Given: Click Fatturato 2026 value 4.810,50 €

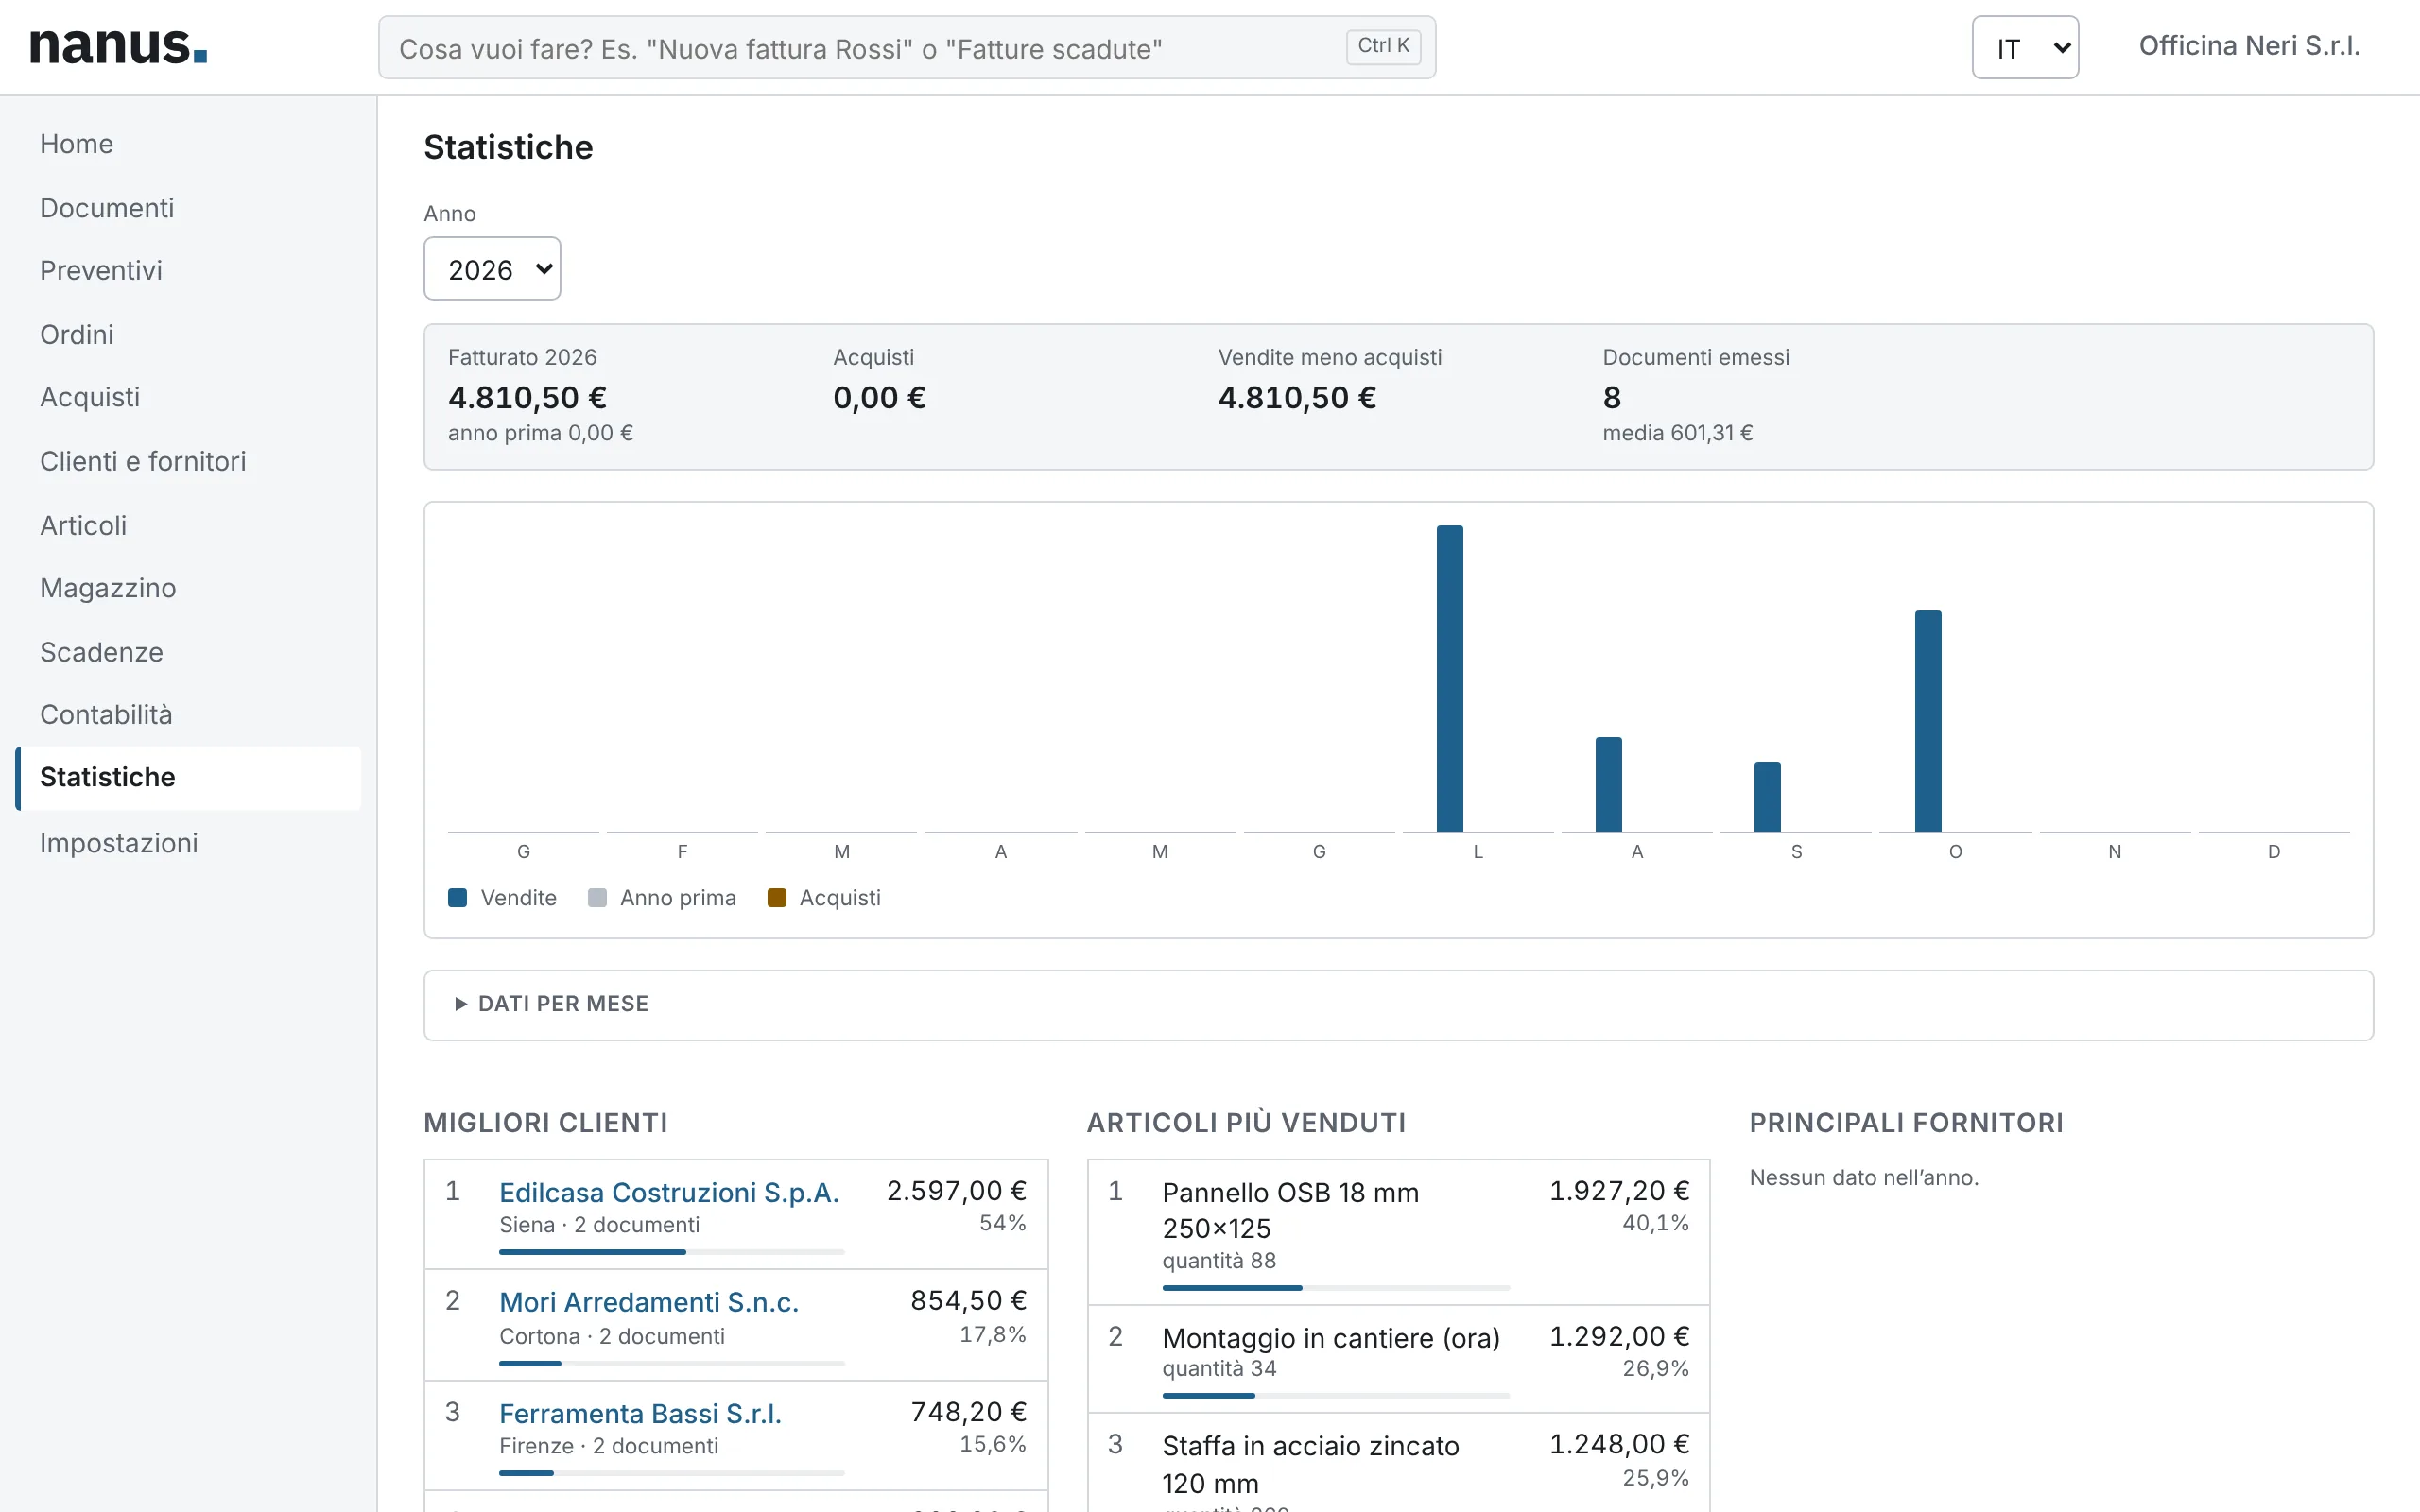Looking at the screenshot, I should 527,397.
